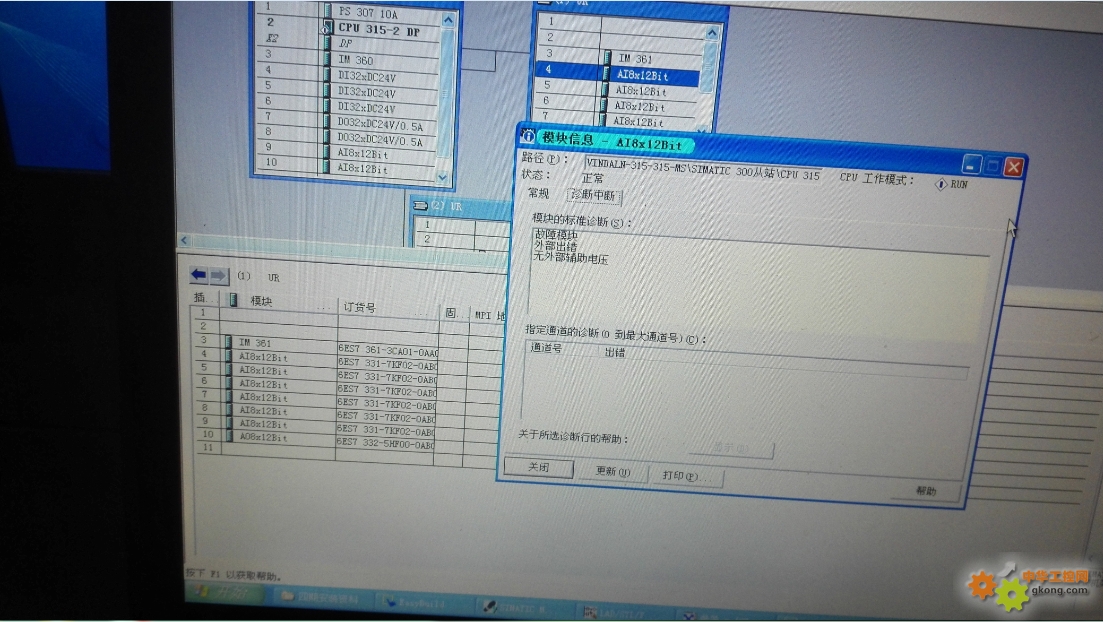Open the SIMATIC Manager taskbar item
The width and height of the screenshot is (1103, 622).
pyautogui.click(x=521, y=607)
